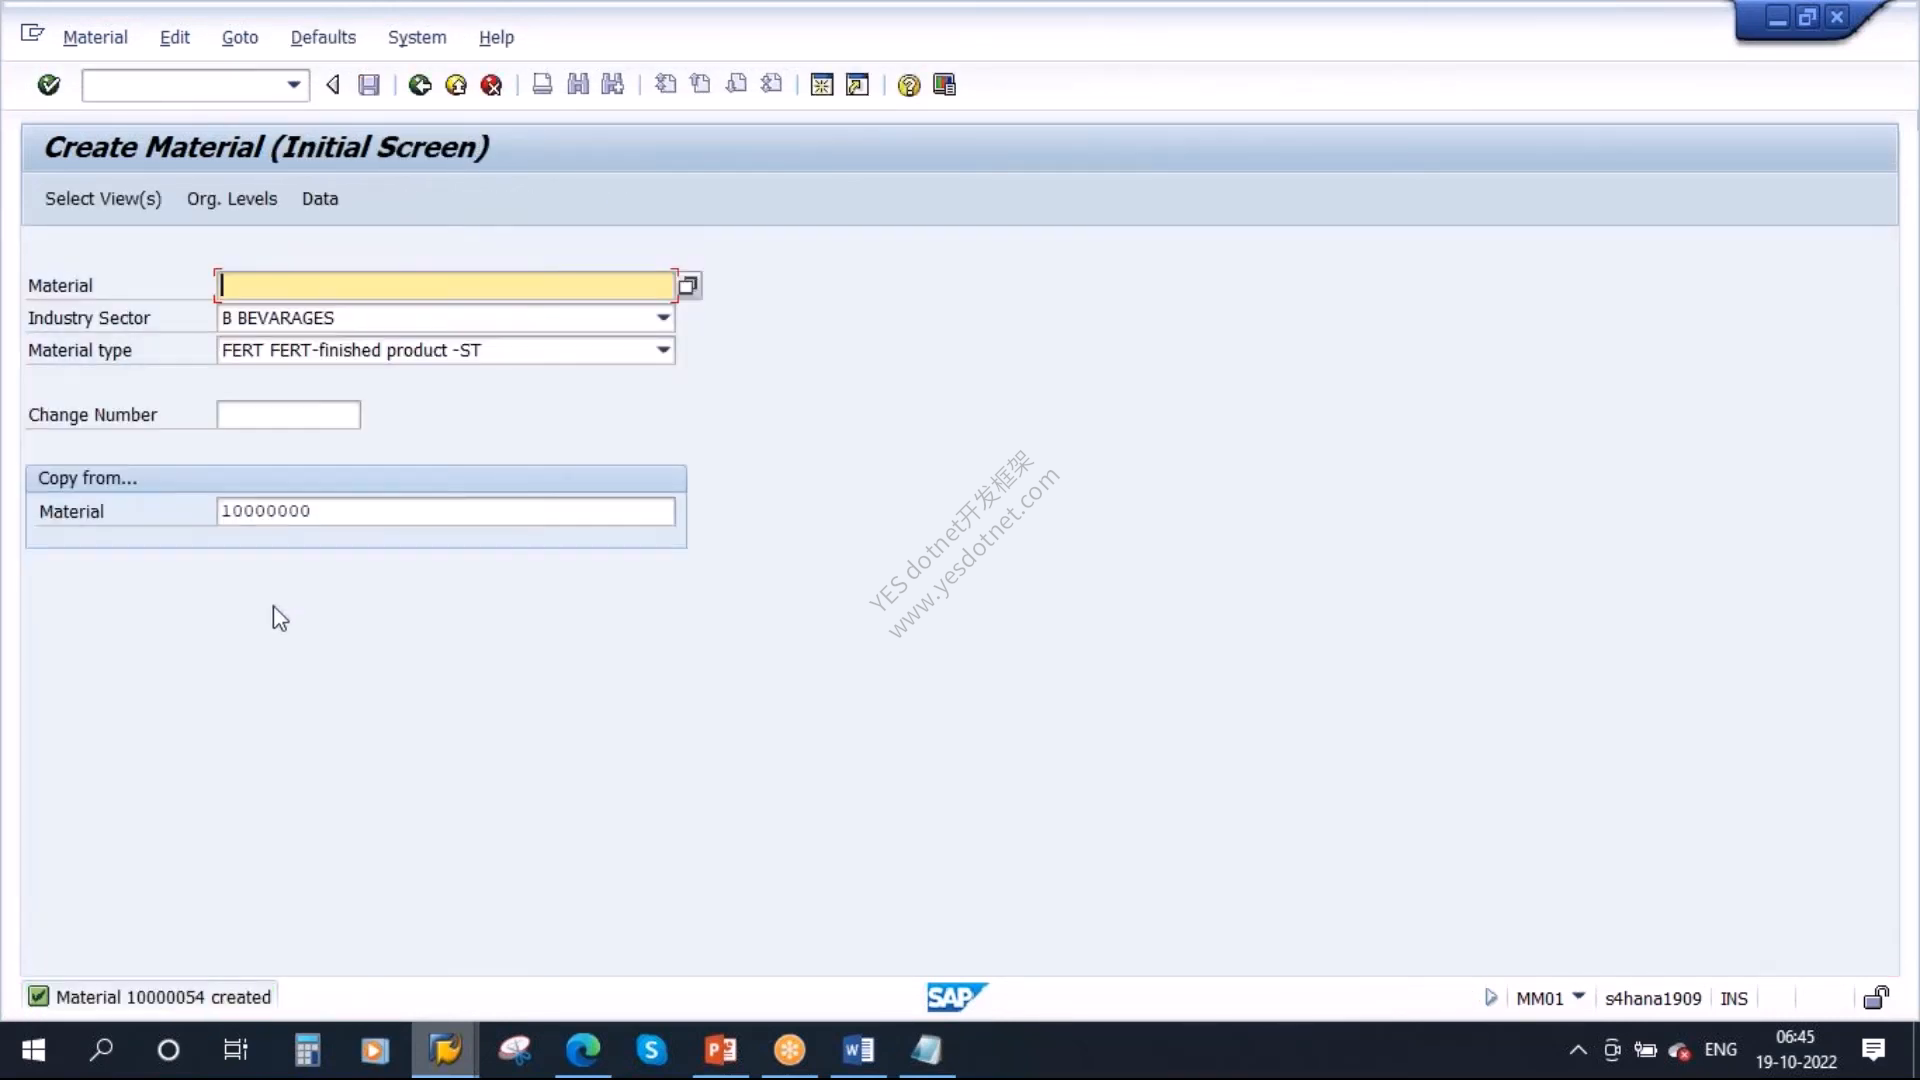
Task: Click the Select View(s) button
Action: [103, 198]
